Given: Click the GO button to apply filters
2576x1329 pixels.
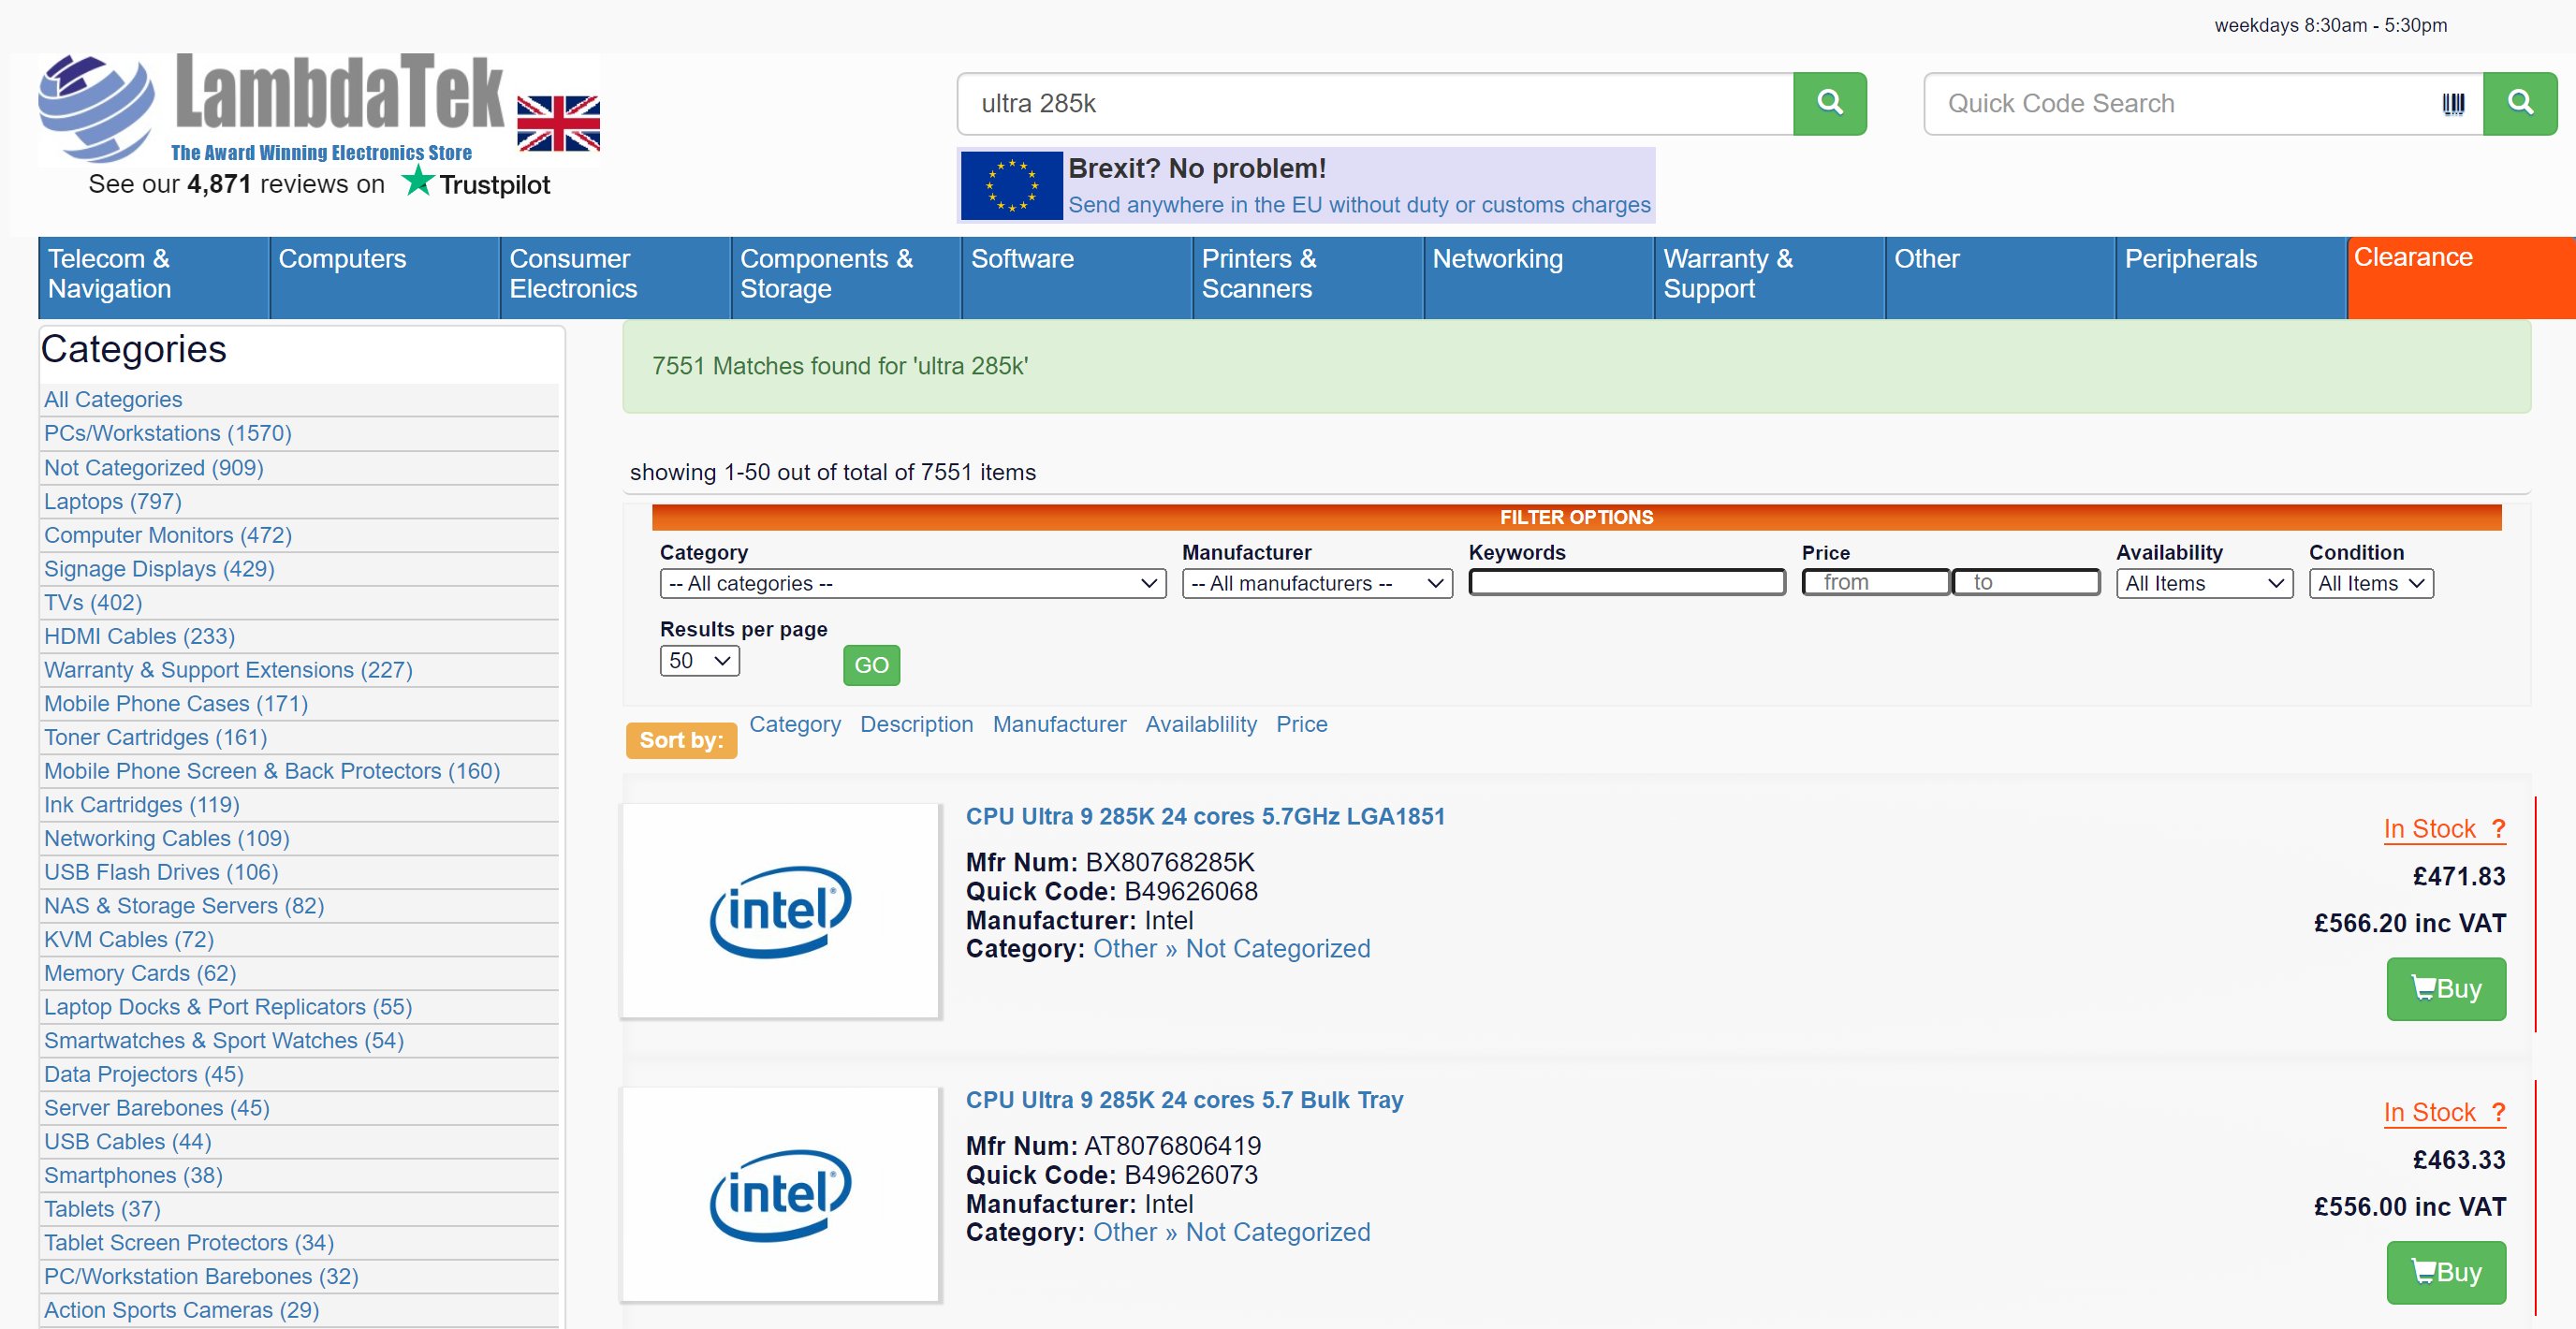Looking at the screenshot, I should 871,663.
